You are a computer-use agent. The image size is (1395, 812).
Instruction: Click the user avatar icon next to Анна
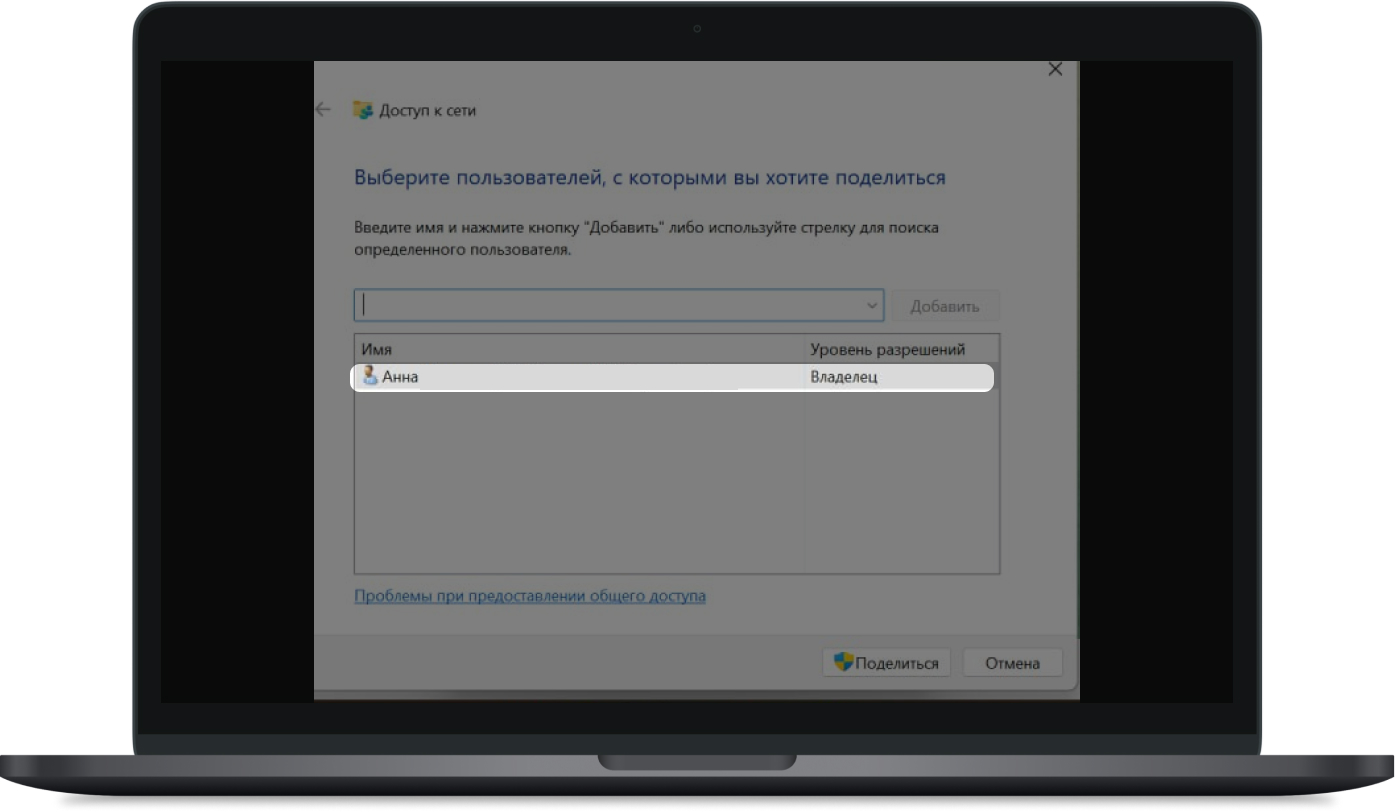coord(369,377)
